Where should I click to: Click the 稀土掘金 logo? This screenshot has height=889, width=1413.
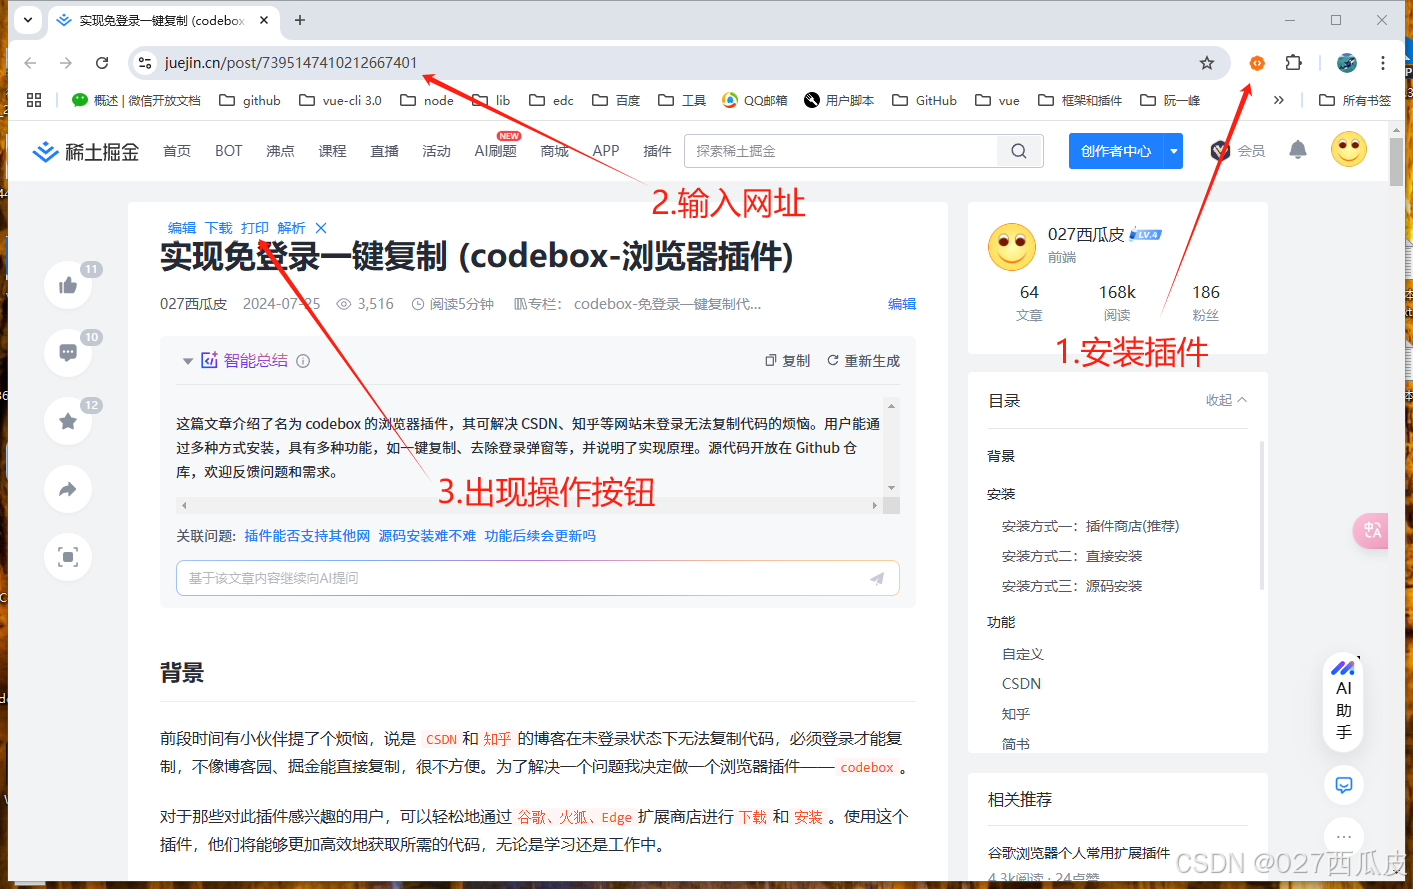click(x=85, y=150)
